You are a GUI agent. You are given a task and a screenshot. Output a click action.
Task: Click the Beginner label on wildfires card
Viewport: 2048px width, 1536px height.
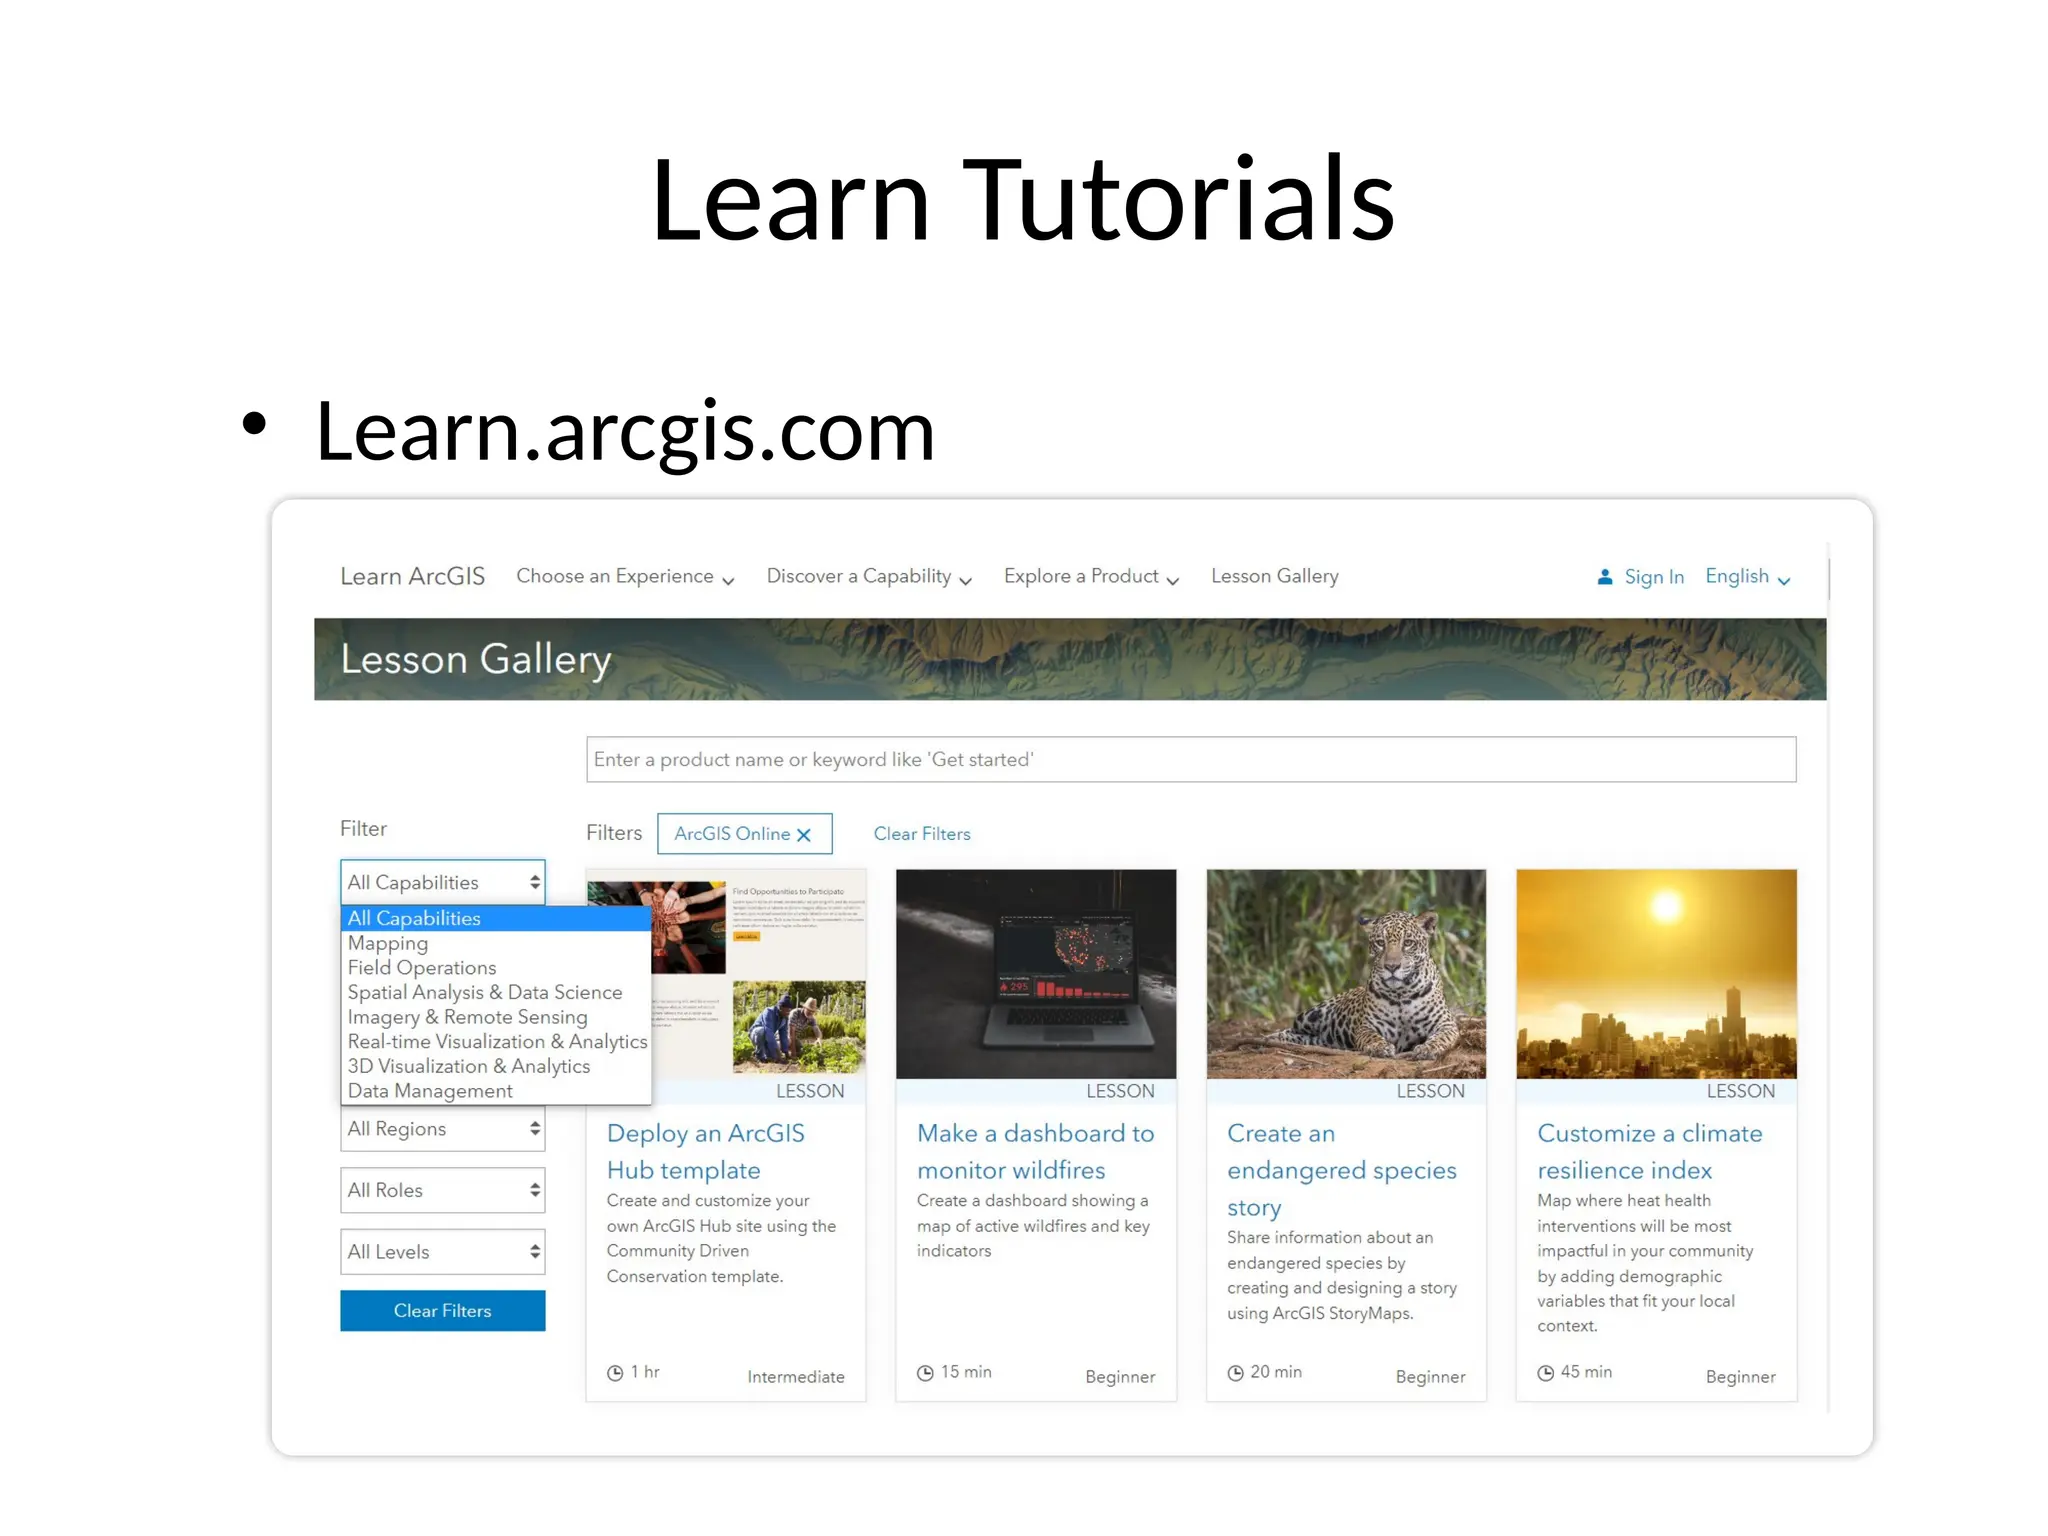click(1120, 1377)
